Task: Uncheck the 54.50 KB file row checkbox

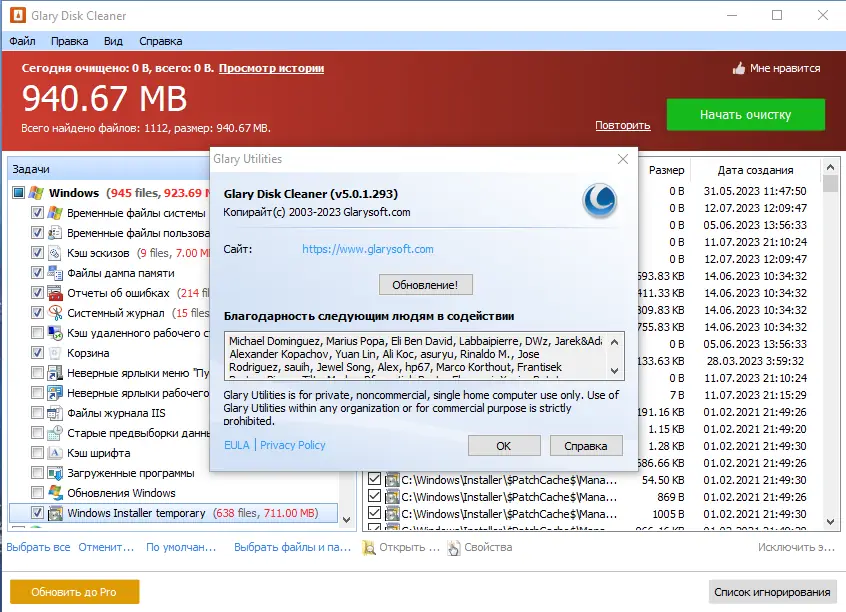Action: [374, 479]
